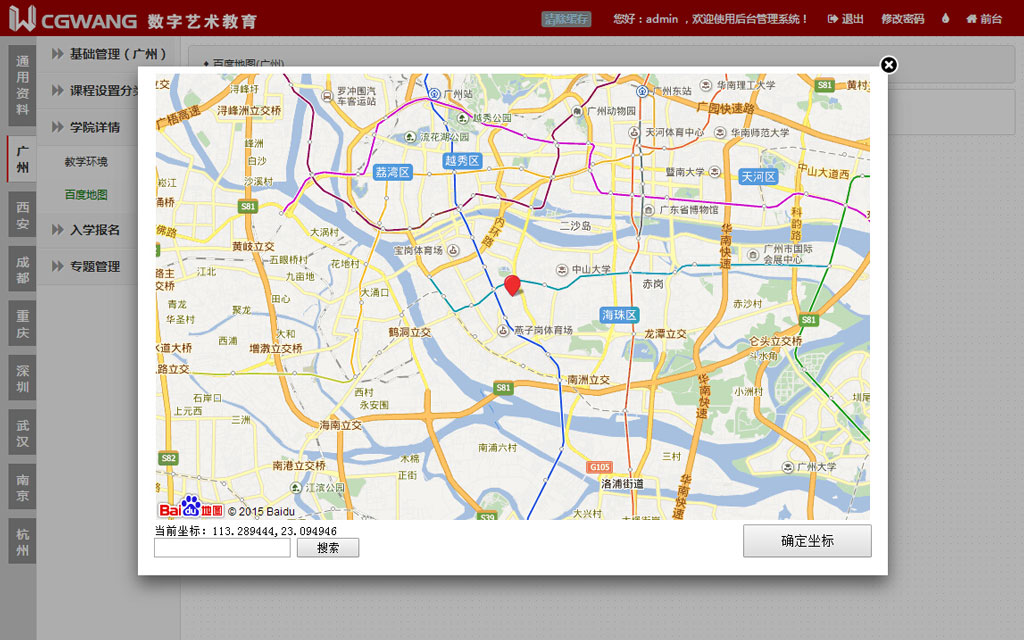Expand the 基础管理（广州） menu arrow
Screen dimensions: 1024x640
tap(57, 54)
